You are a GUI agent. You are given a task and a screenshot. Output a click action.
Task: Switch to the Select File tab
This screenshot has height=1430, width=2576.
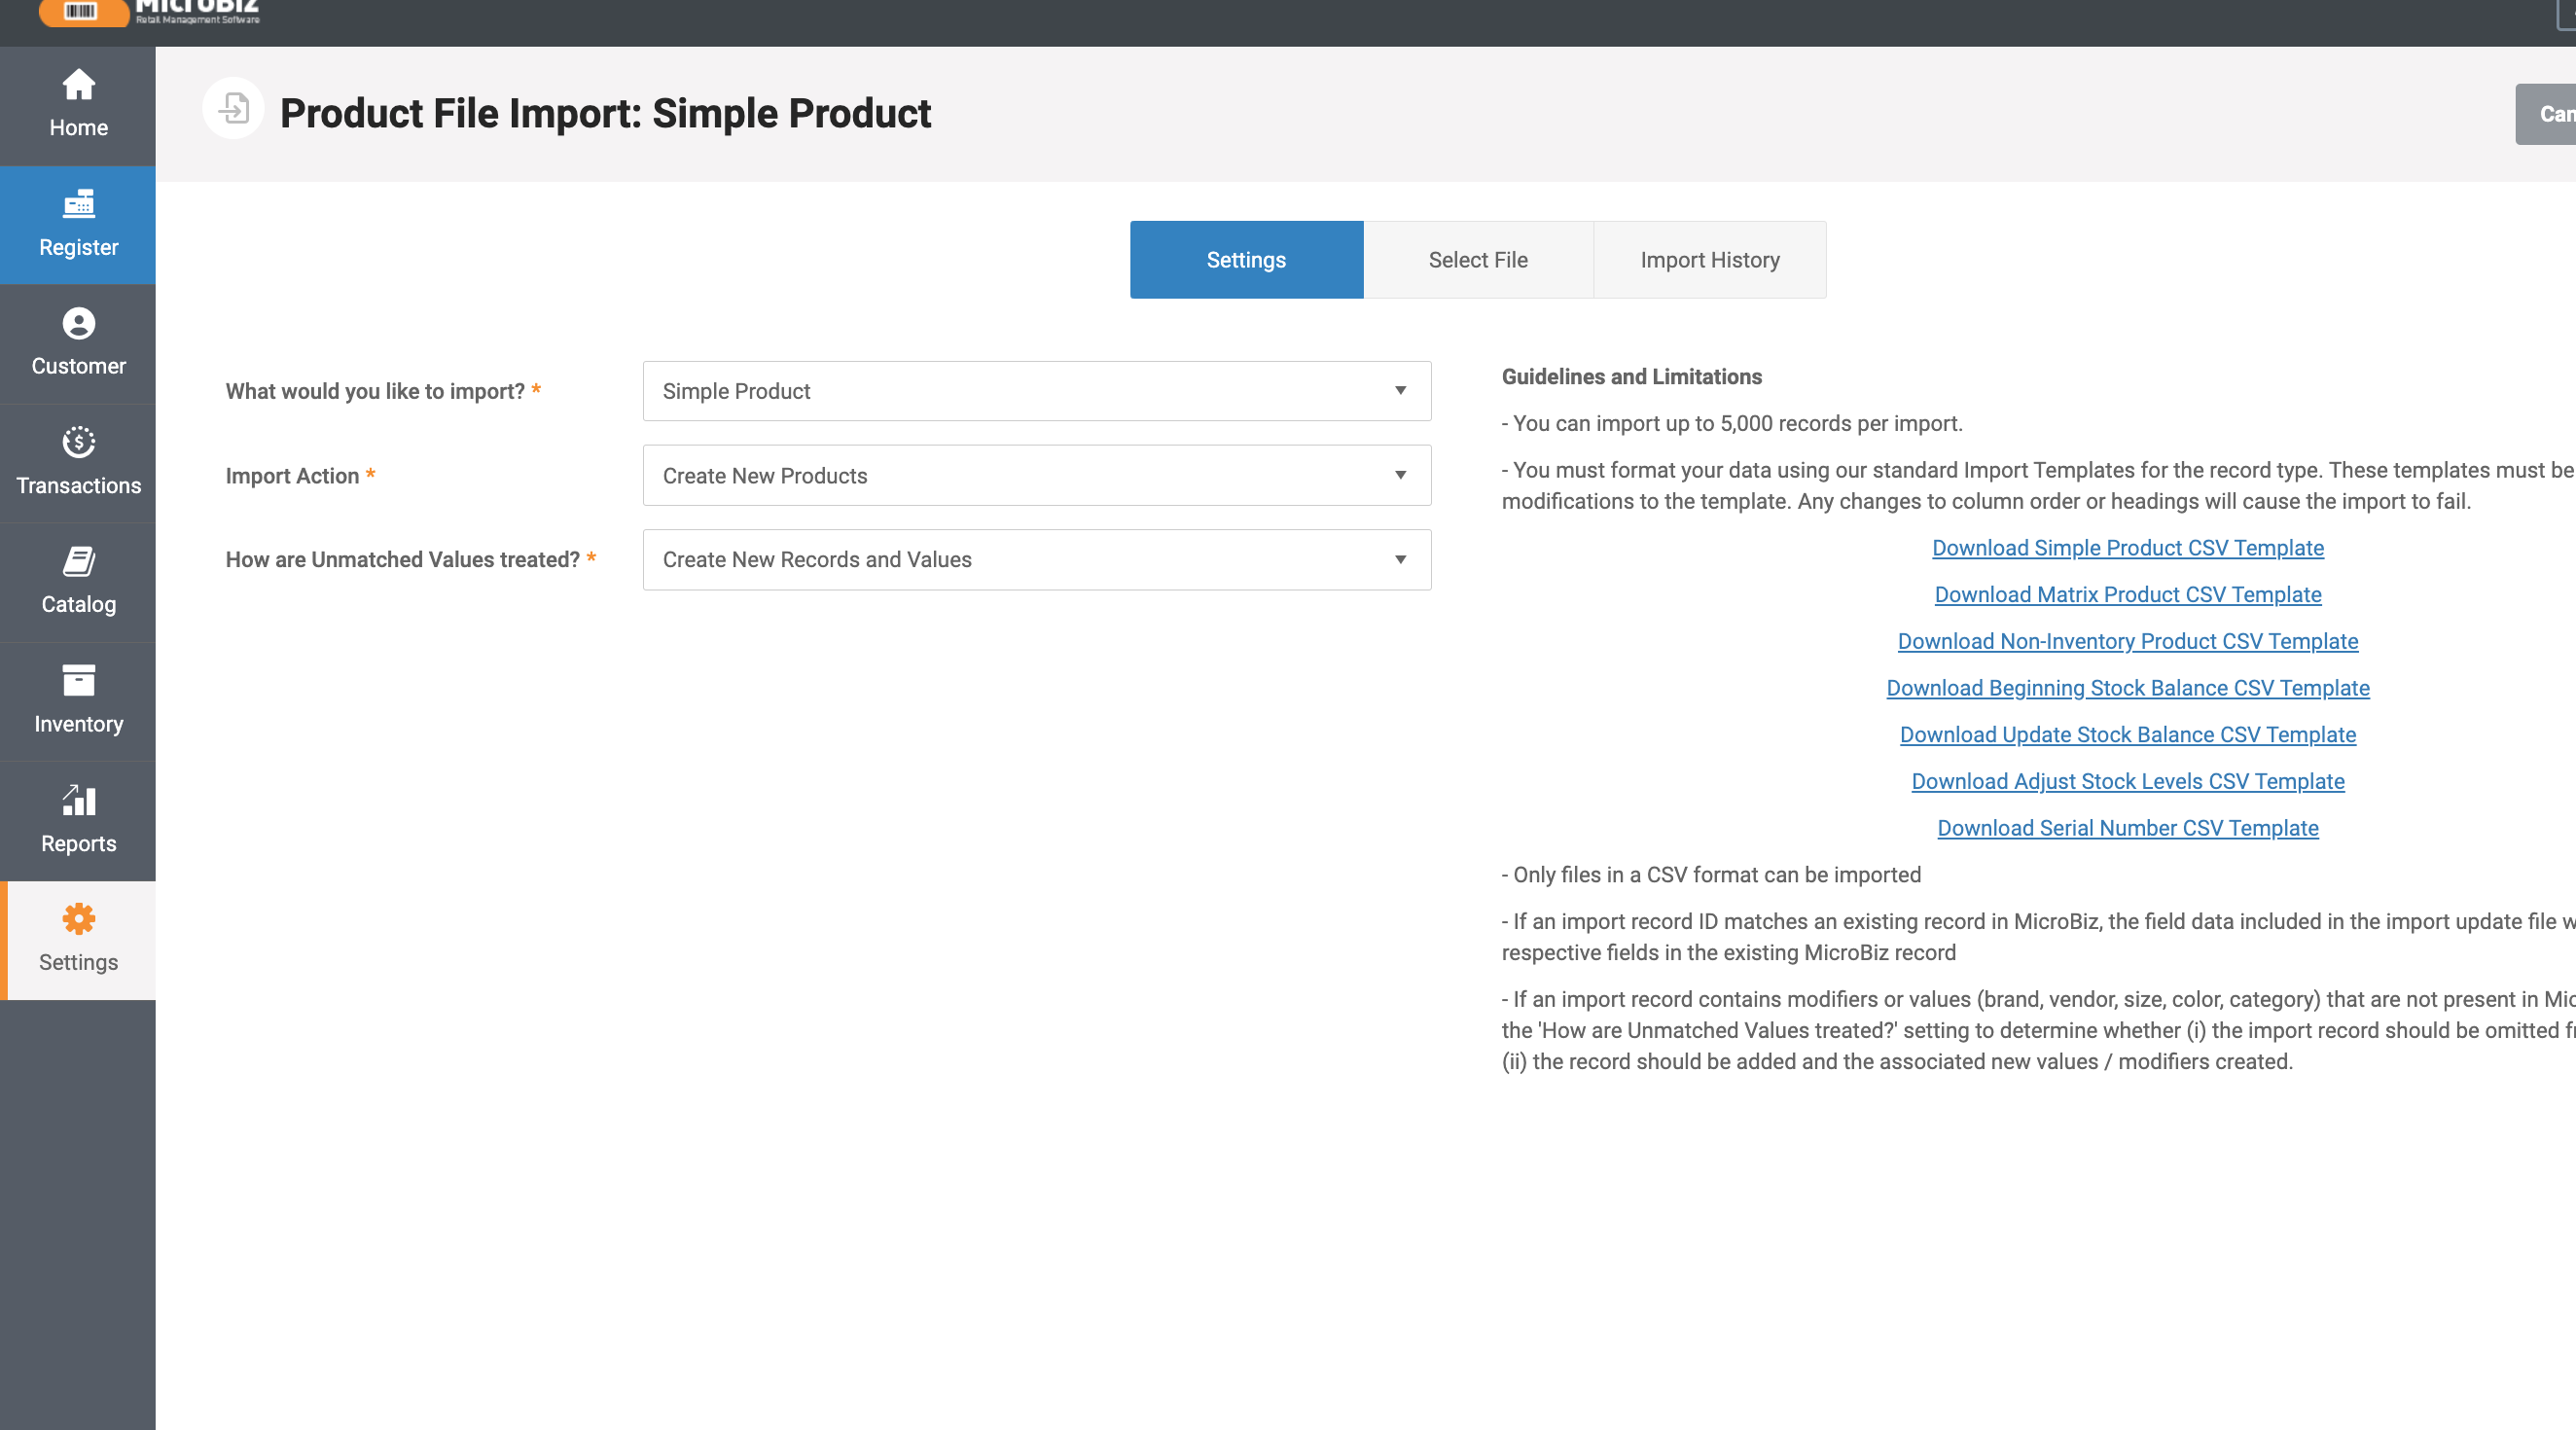click(1477, 260)
